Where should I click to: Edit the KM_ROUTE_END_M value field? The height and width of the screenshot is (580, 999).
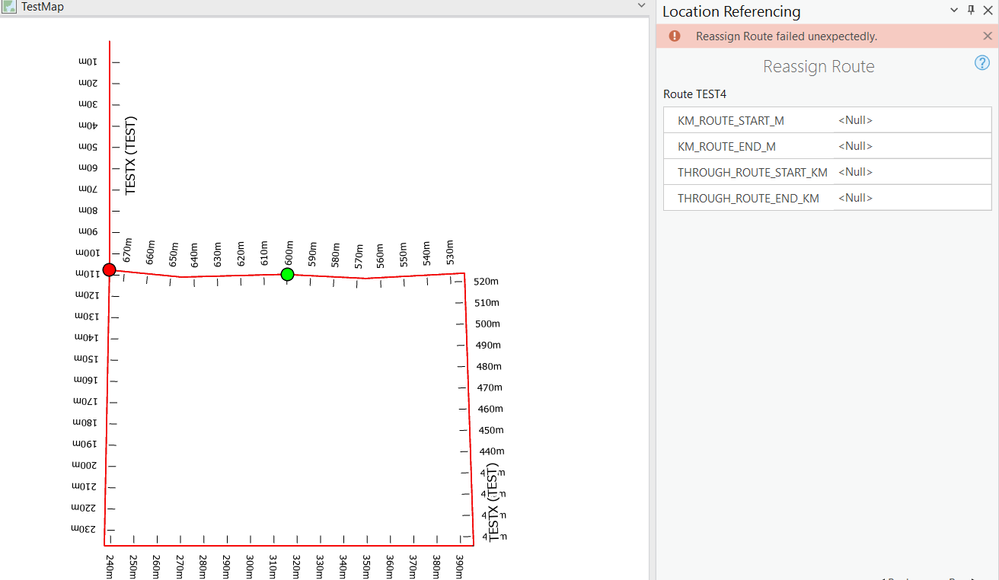click(x=912, y=146)
